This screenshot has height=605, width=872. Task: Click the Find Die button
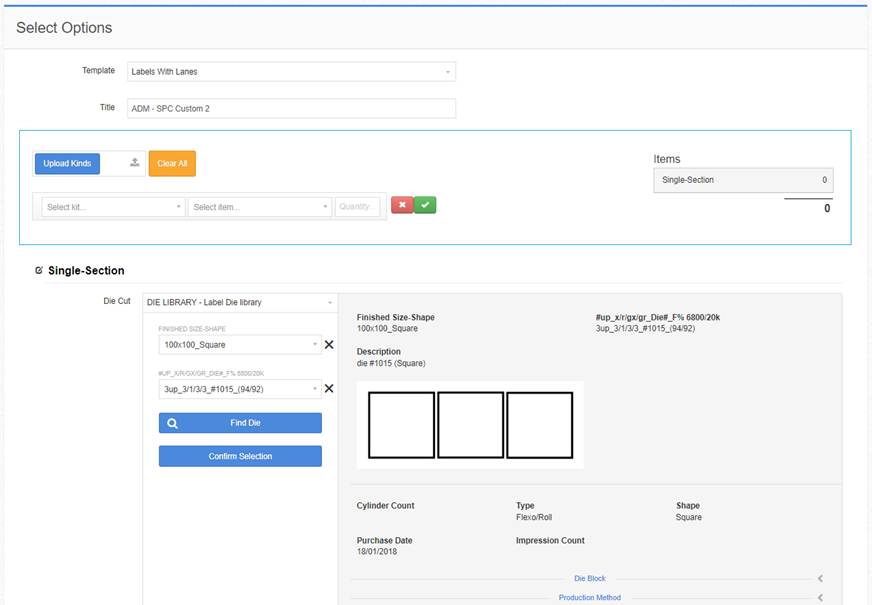(x=240, y=423)
